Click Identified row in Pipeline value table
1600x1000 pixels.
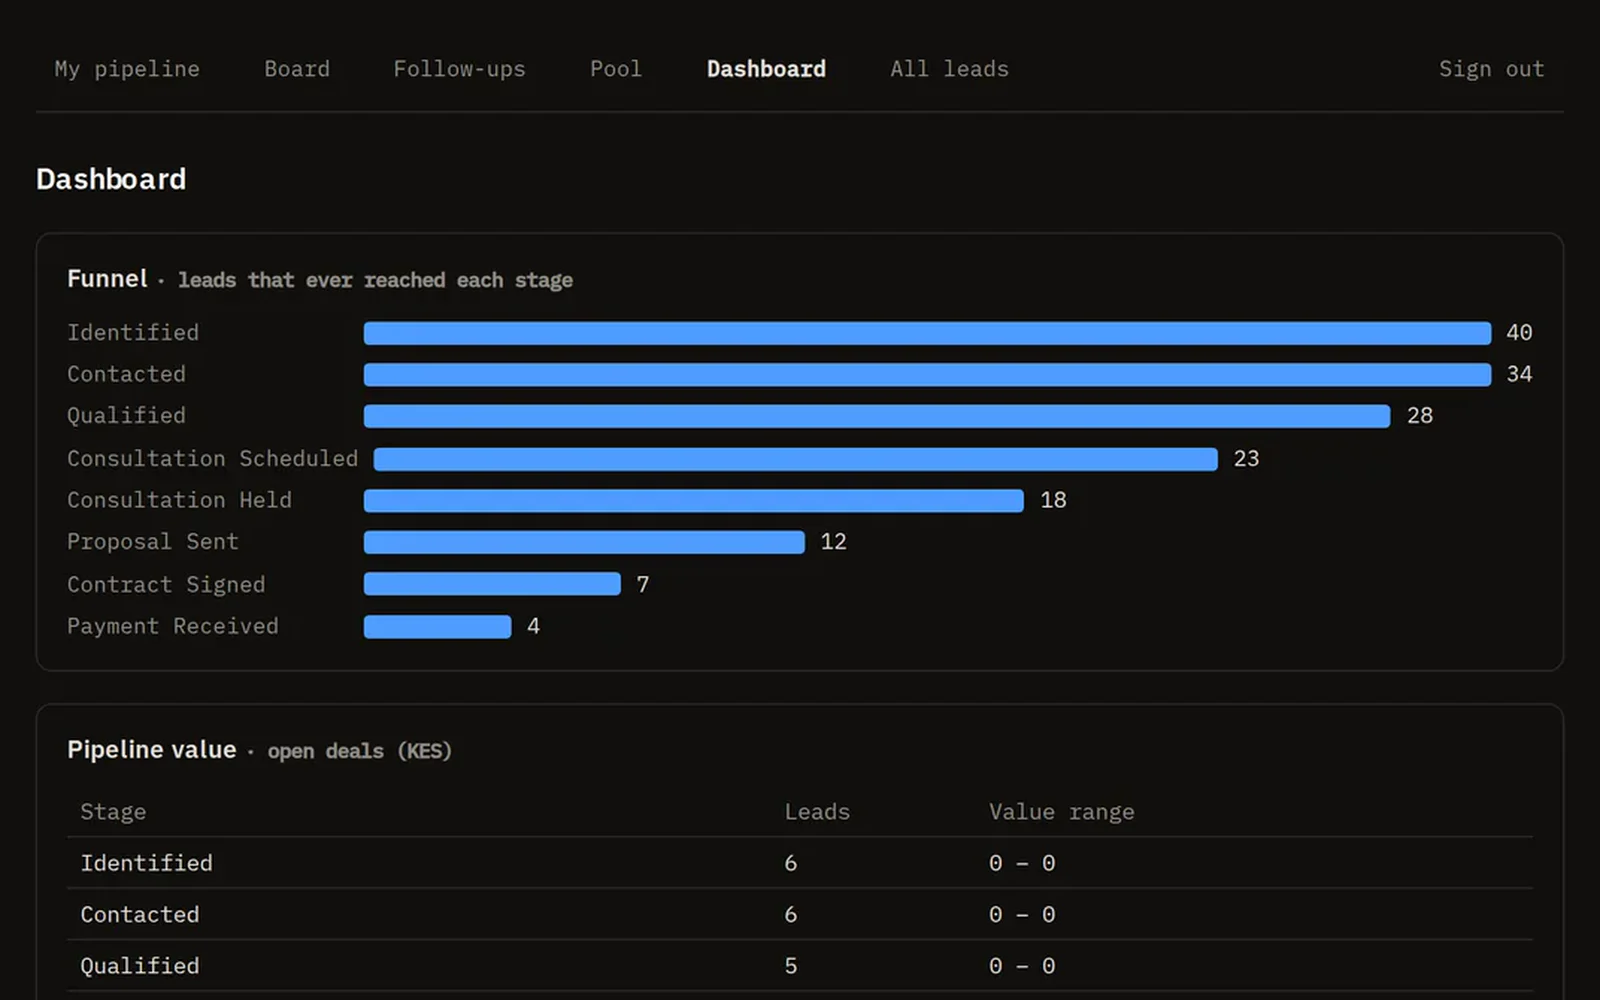coord(800,863)
